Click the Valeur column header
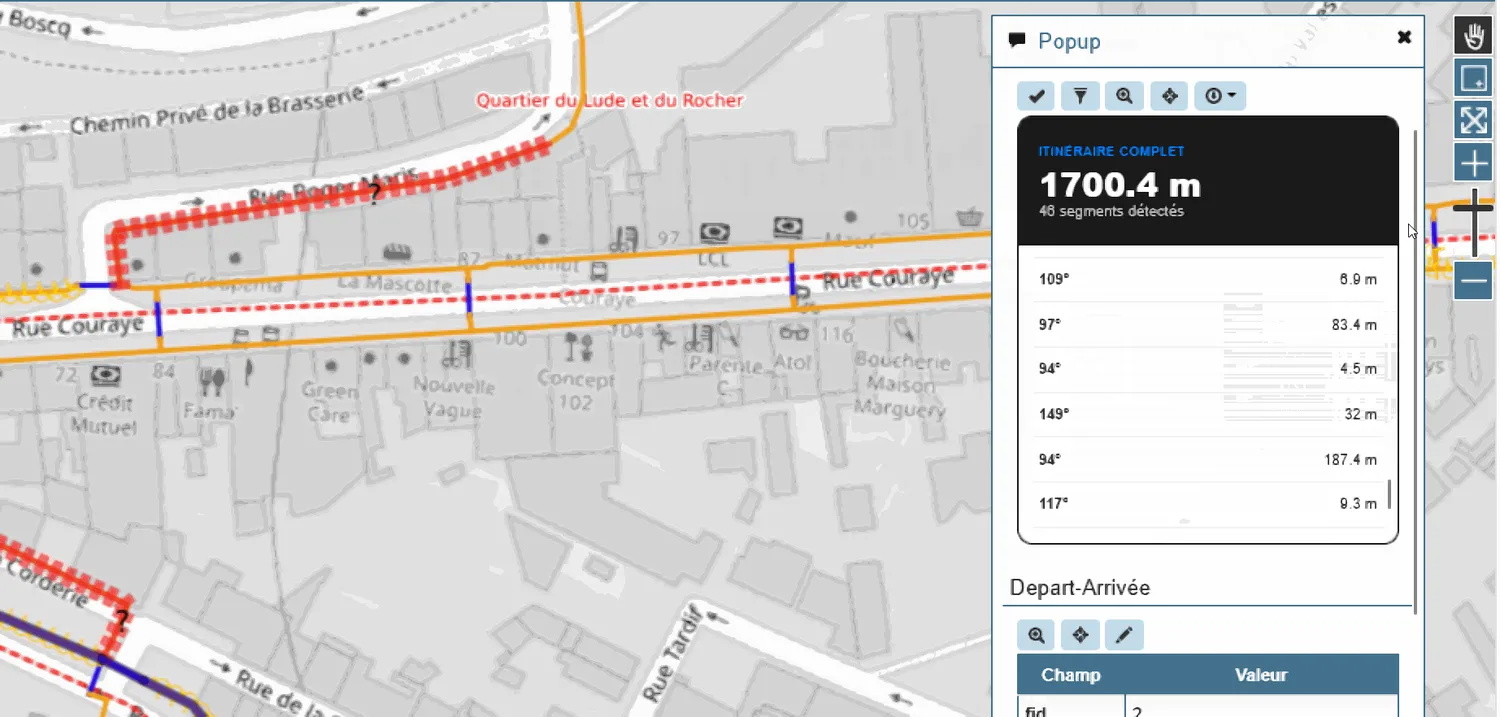Image resolution: width=1500 pixels, height=717 pixels. pyautogui.click(x=1262, y=675)
